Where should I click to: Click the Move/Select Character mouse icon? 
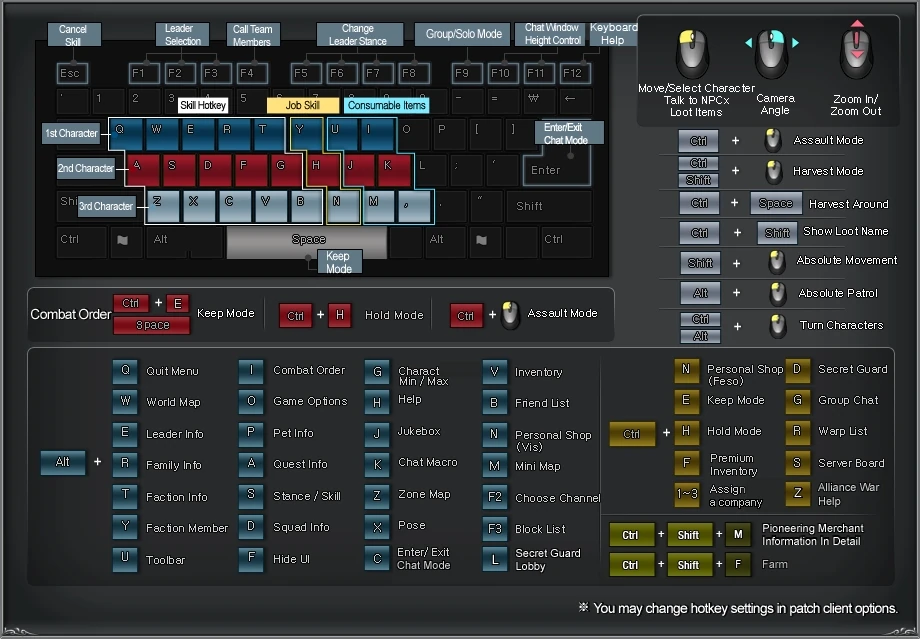(692, 54)
